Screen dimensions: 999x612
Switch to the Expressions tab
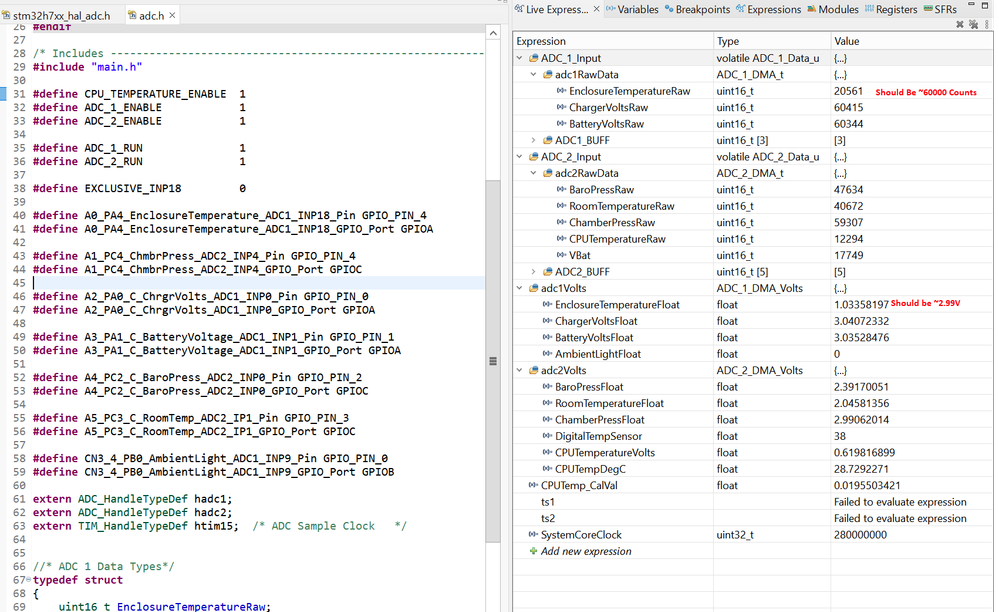click(768, 9)
